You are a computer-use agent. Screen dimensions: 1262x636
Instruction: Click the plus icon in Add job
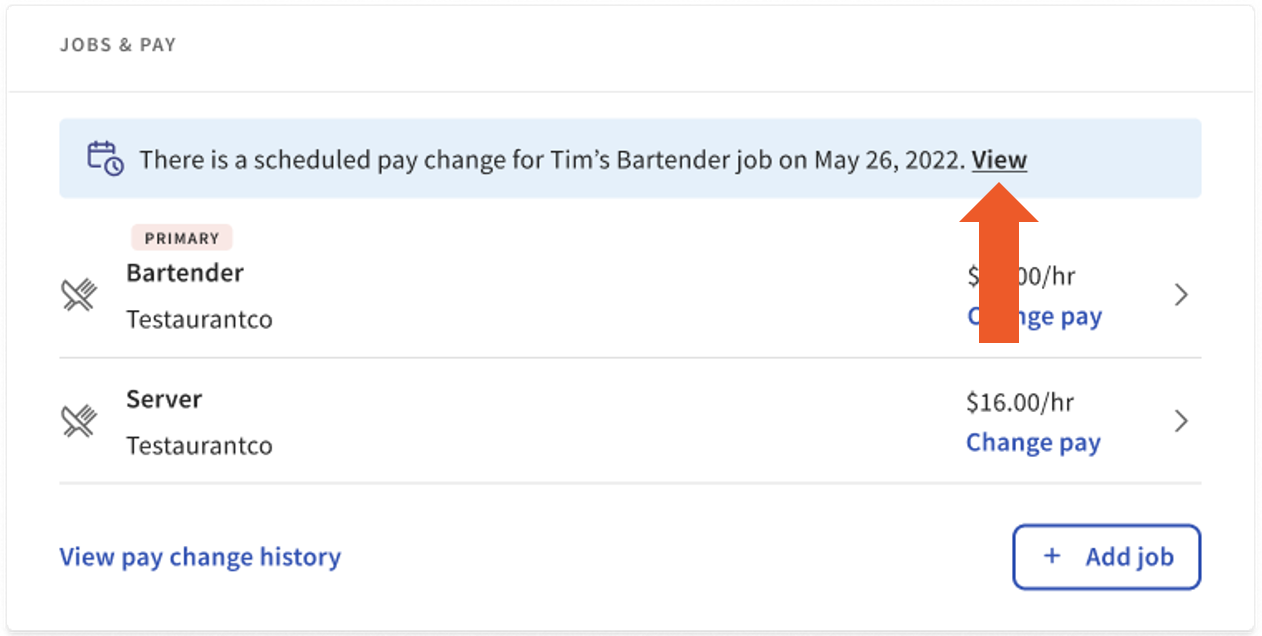tap(1052, 556)
